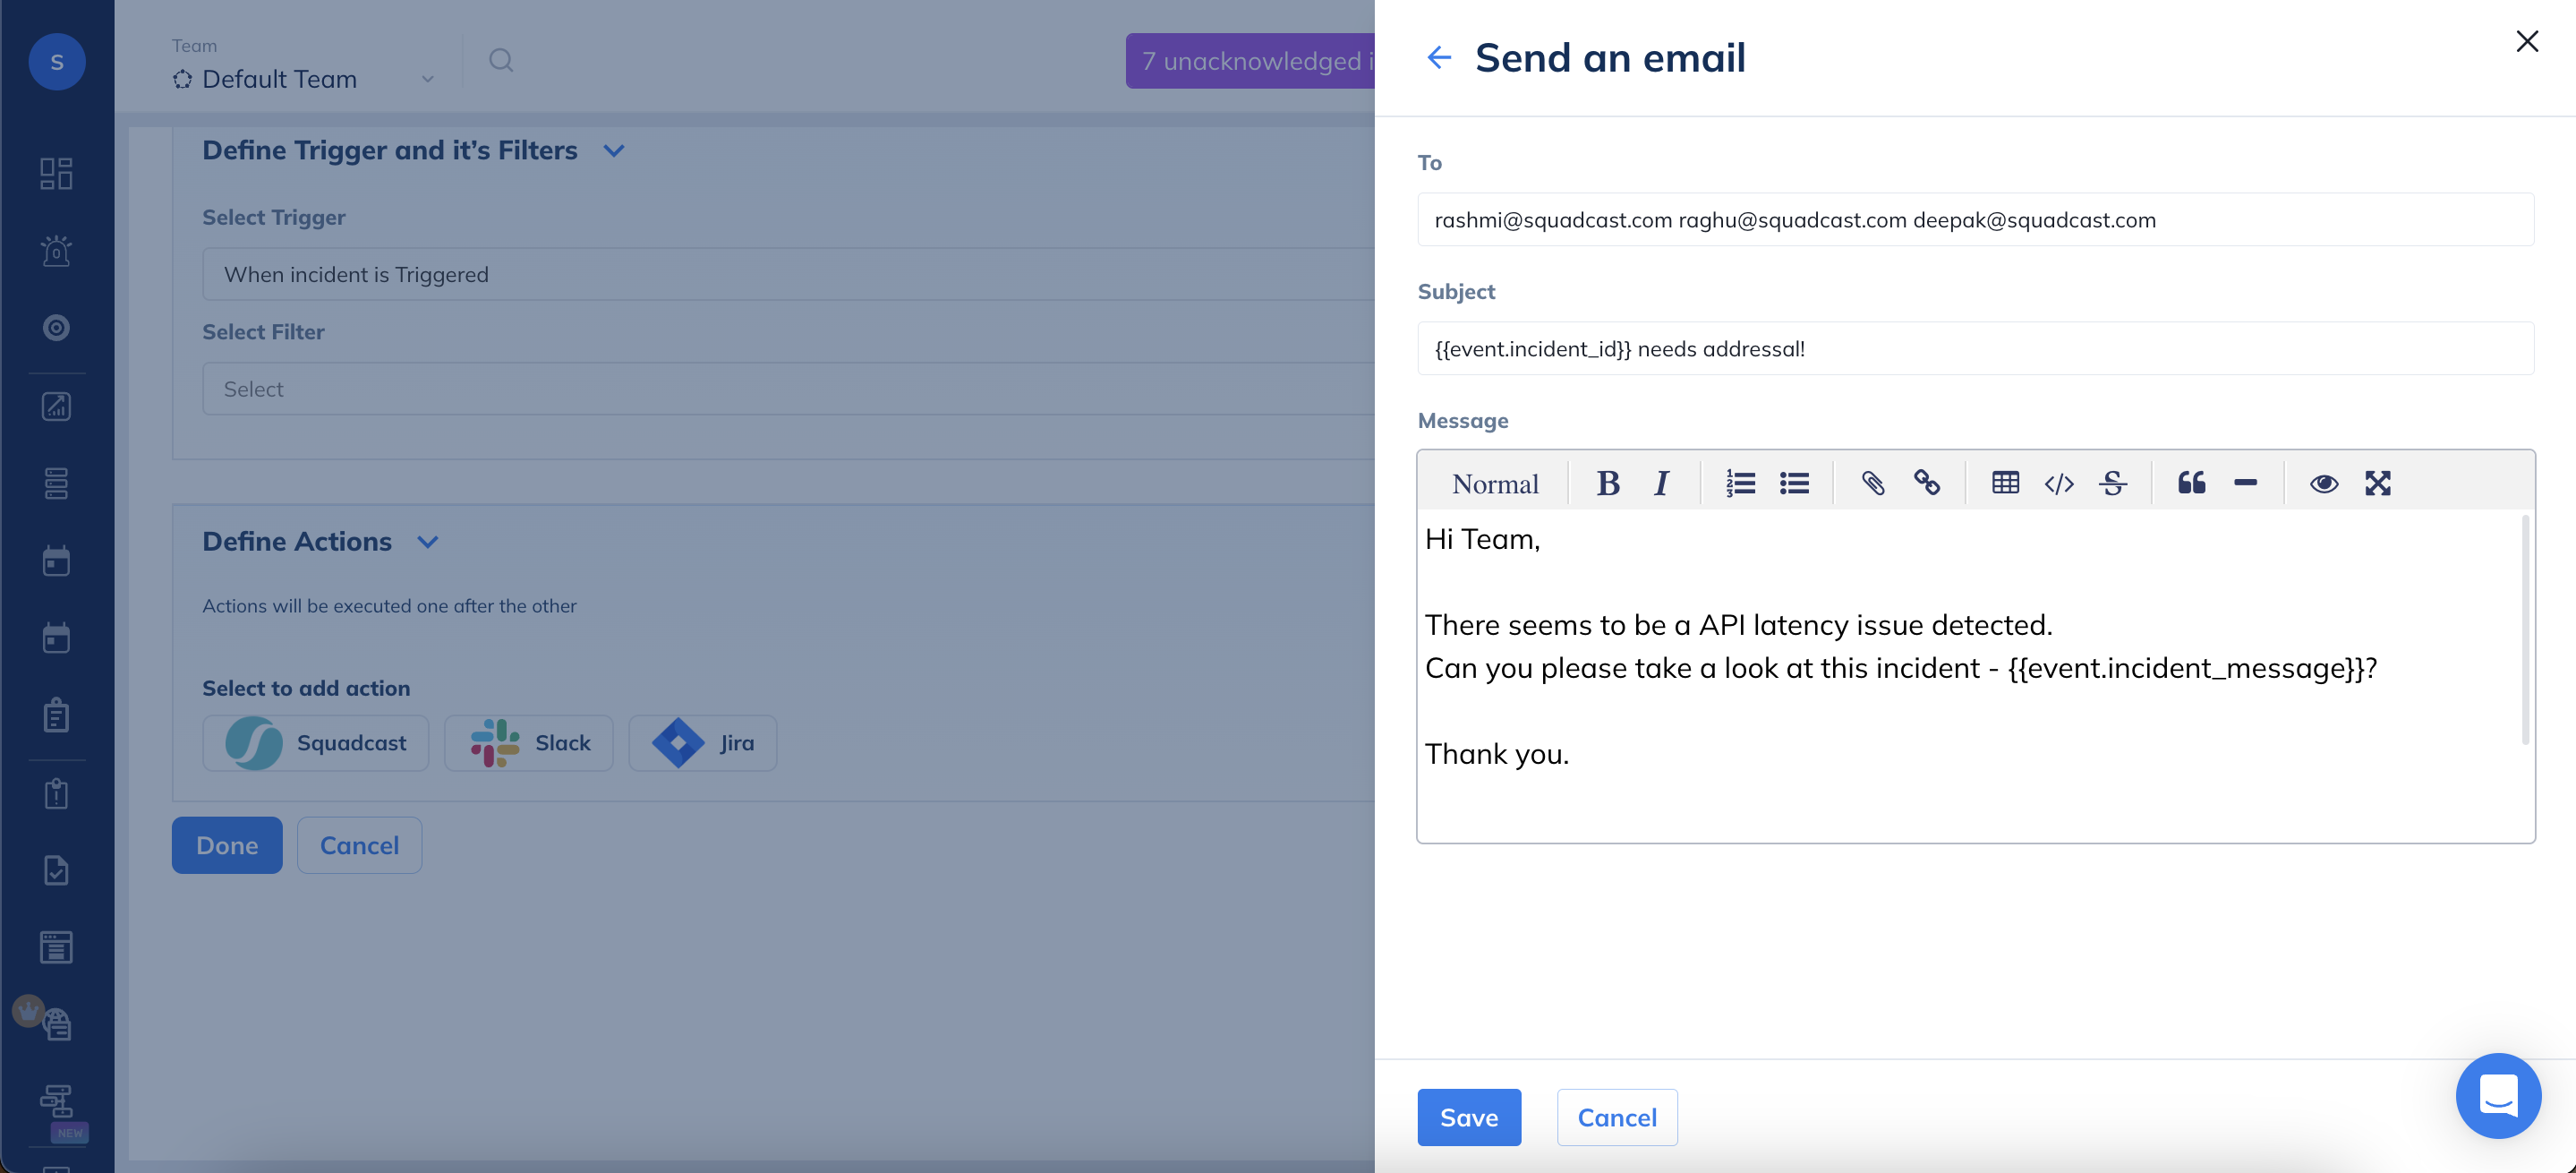Go back using the arrow beside title

click(x=1438, y=58)
